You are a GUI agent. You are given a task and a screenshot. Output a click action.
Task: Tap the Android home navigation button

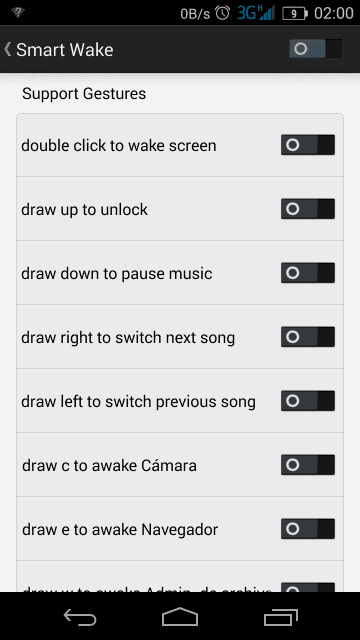tap(180, 616)
